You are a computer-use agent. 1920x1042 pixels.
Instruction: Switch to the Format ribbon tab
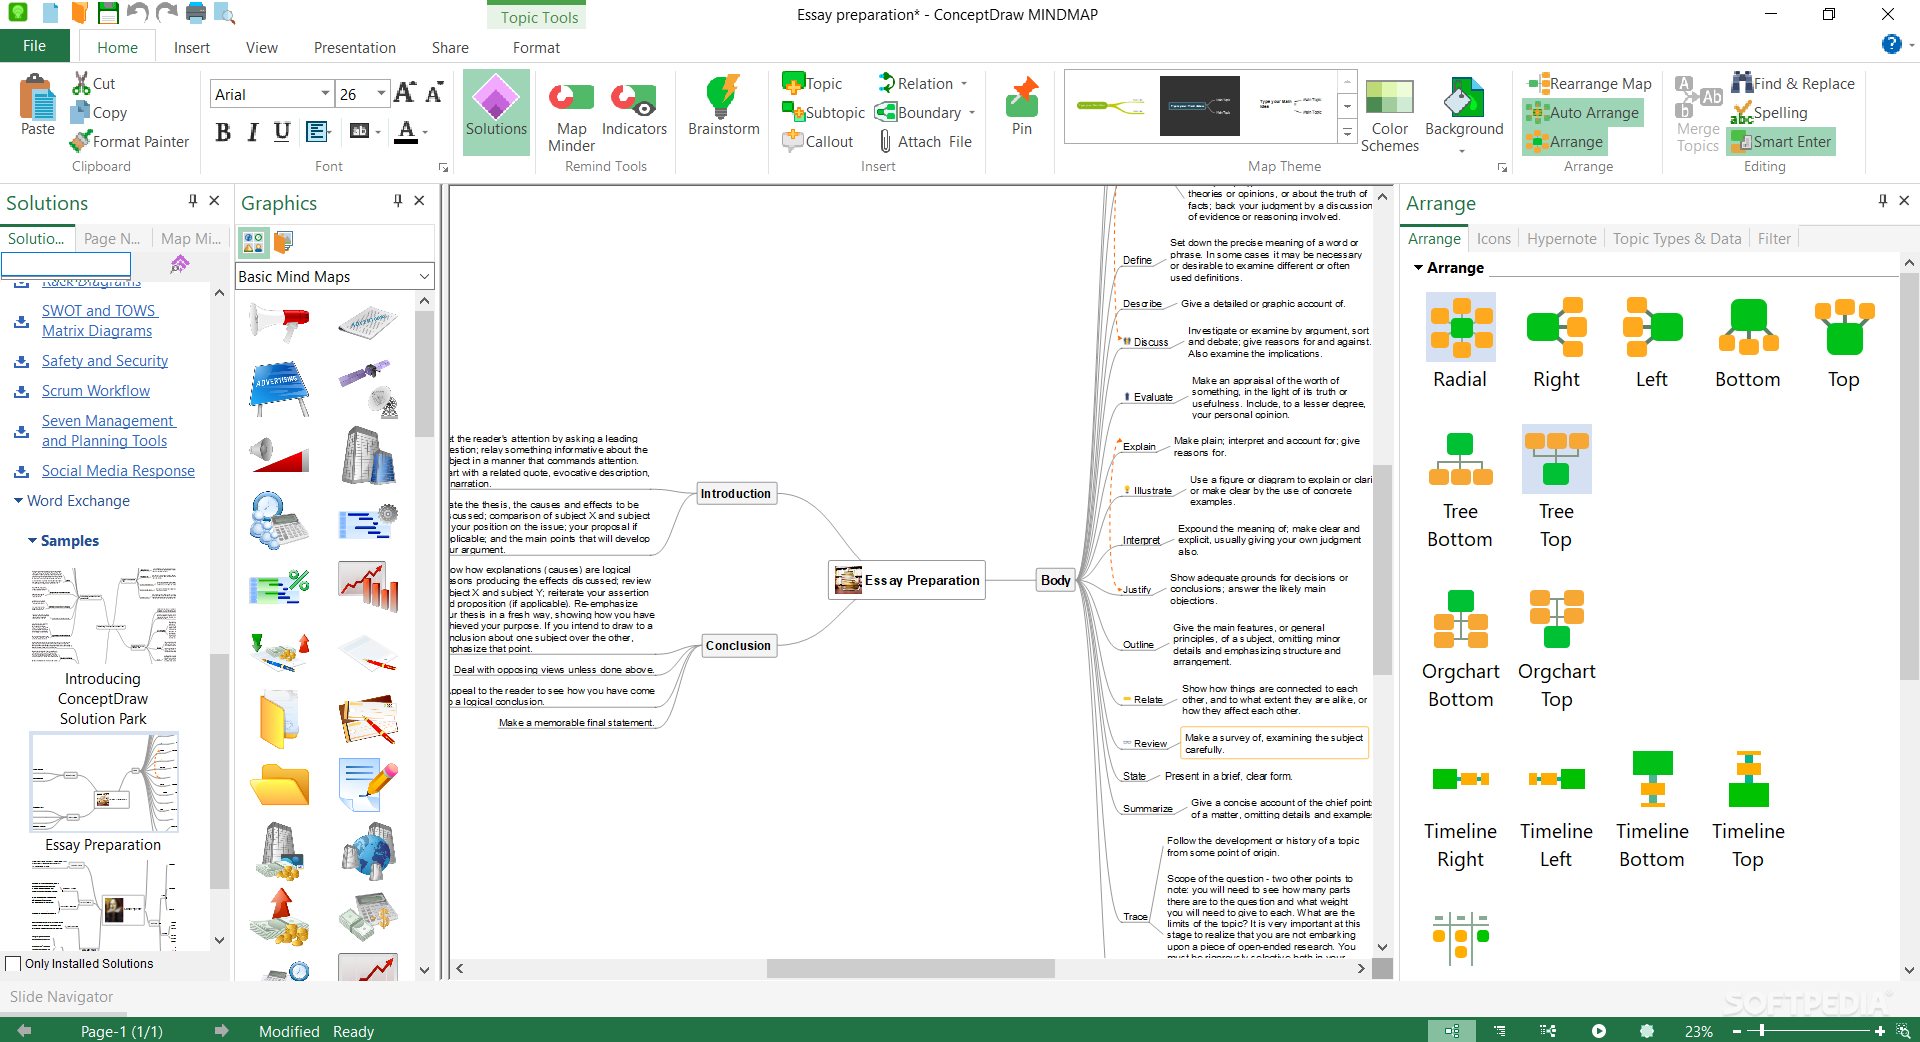pyautogui.click(x=536, y=48)
